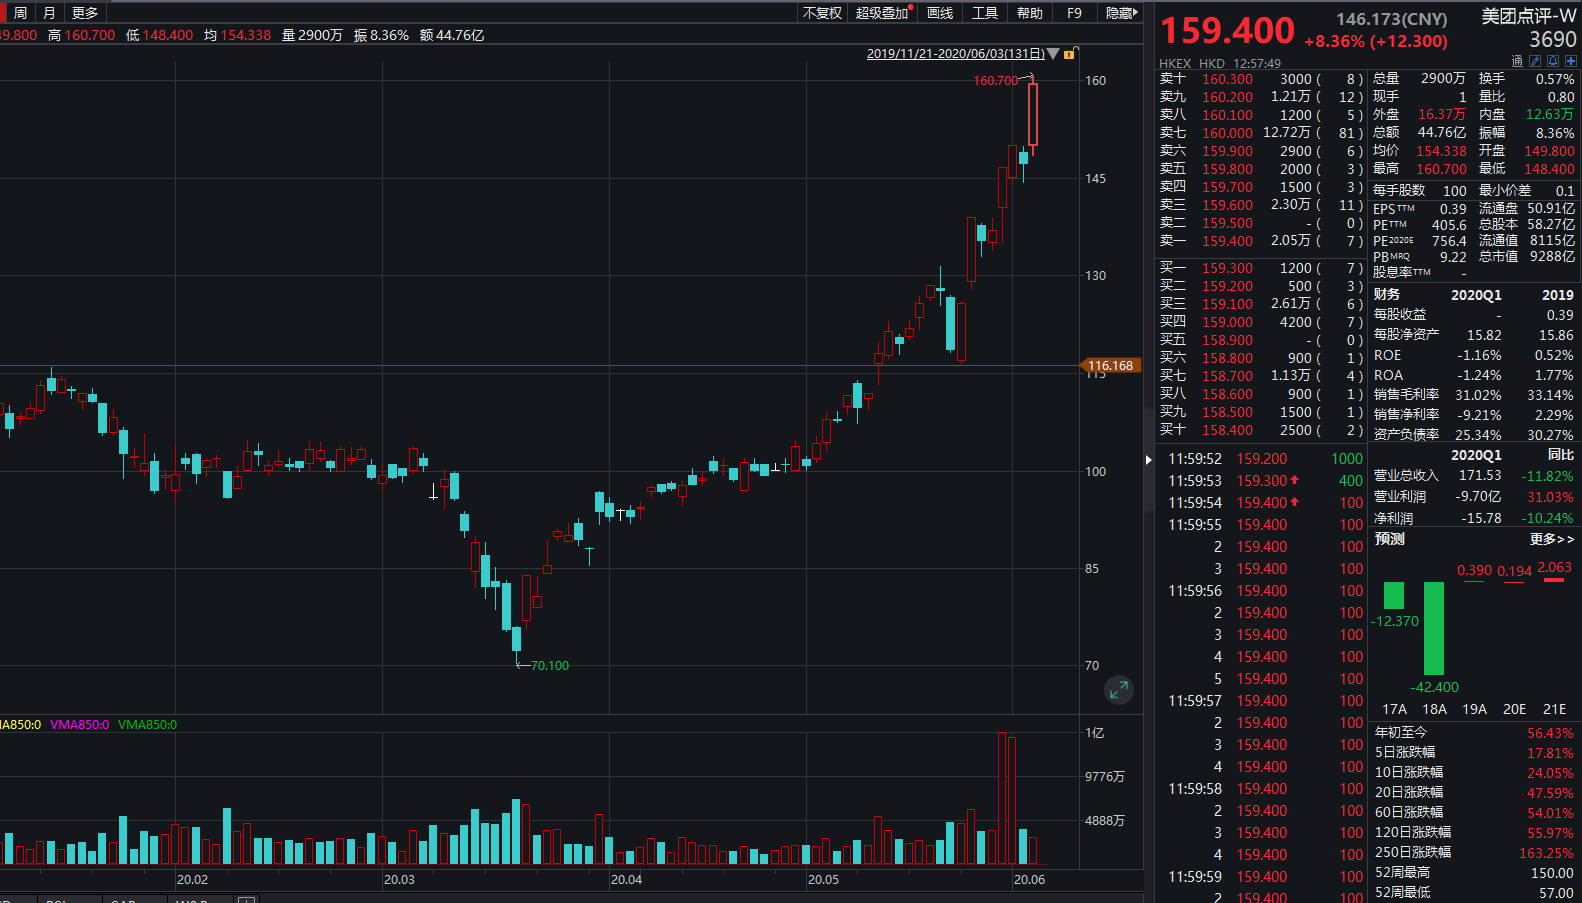Click the plus icon after the indicator tabs
This screenshot has height=903, width=1582.
tap(246, 900)
